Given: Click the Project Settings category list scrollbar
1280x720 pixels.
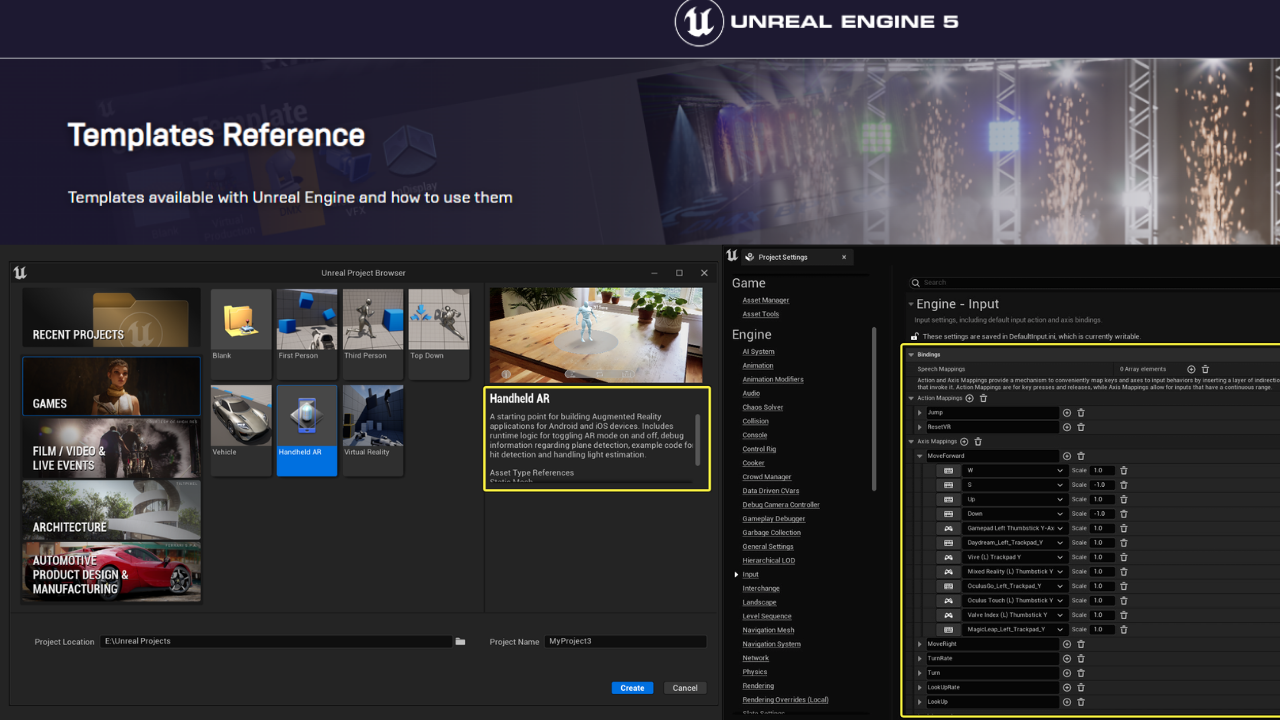Looking at the screenshot, I should (x=875, y=408).
